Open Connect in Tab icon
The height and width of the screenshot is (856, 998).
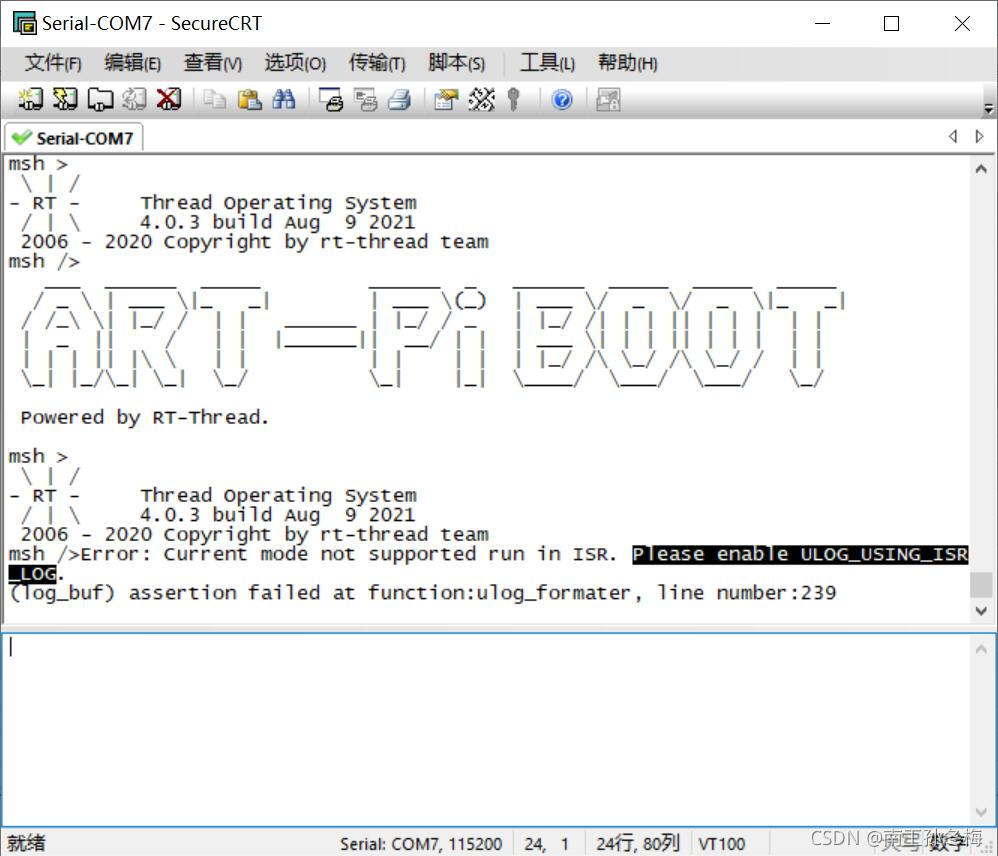100,99
